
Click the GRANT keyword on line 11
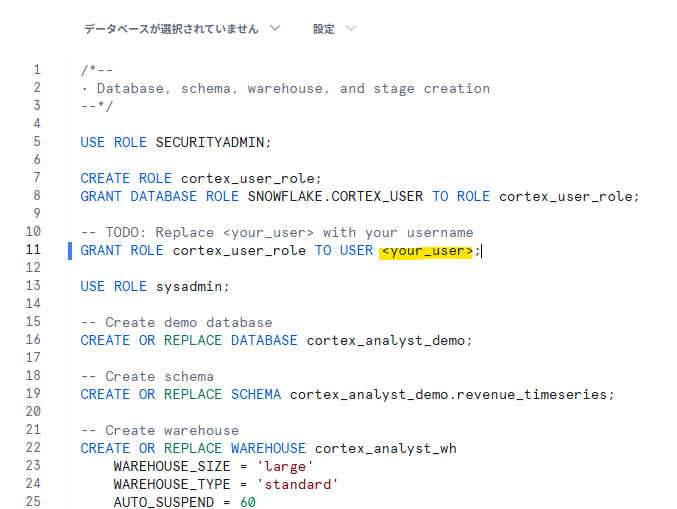click(101, 250)
